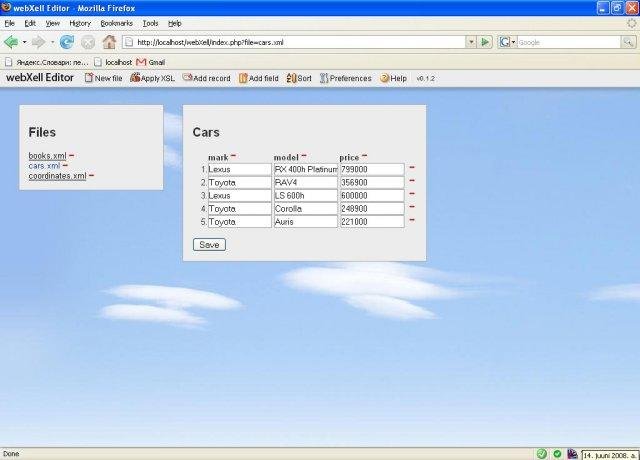Expand the address bar URL dropdown
This screenshot has height=460, width=640.
471,42
